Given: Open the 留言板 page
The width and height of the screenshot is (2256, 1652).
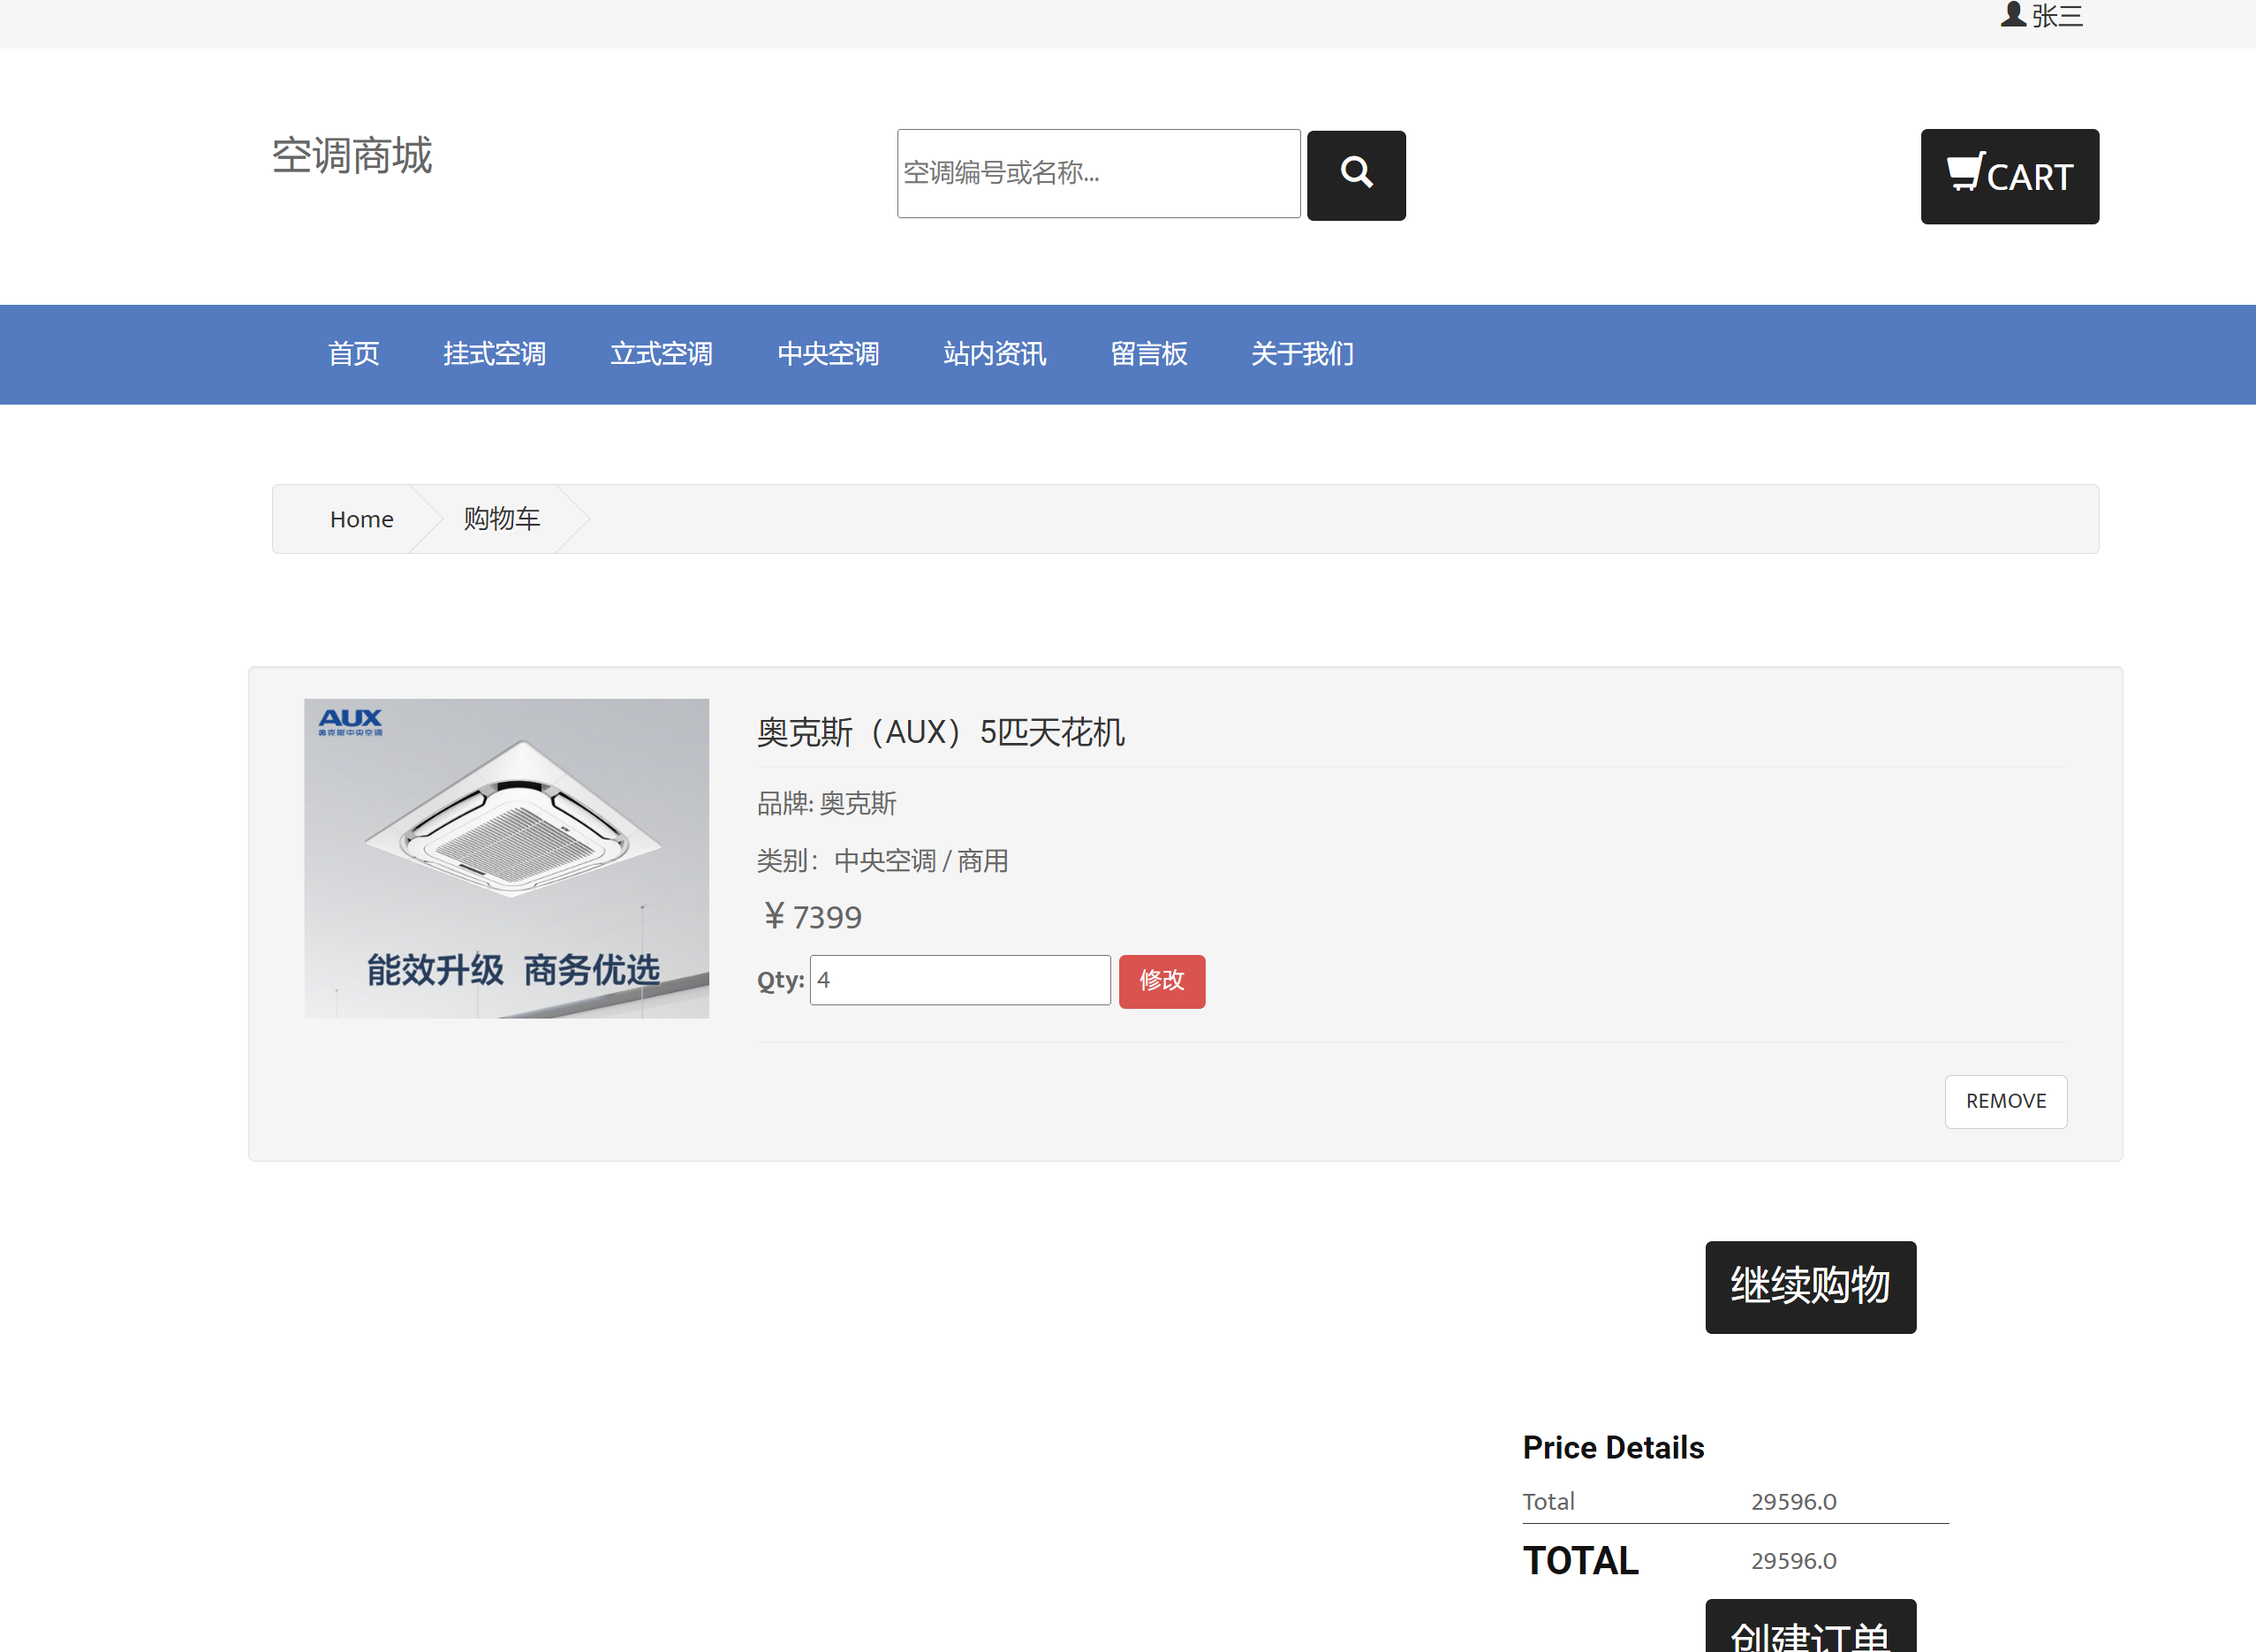Looking at the screenshot, I should pyautogui.click(x=1148, y=354).
